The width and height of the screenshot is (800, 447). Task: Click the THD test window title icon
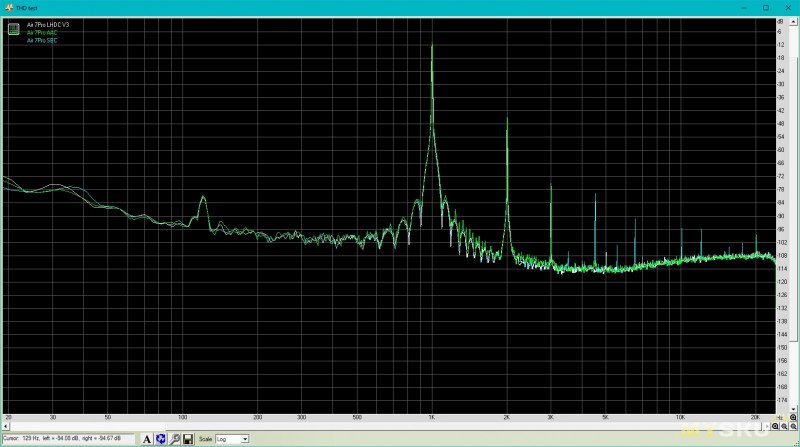point(9,8)
